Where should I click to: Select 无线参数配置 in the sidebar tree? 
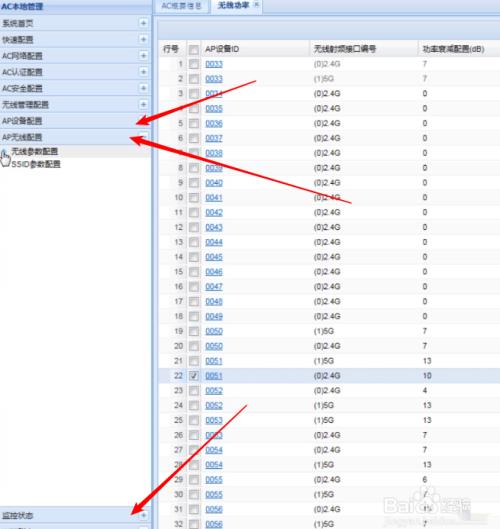pyautogui.click(x=35, y=151)
